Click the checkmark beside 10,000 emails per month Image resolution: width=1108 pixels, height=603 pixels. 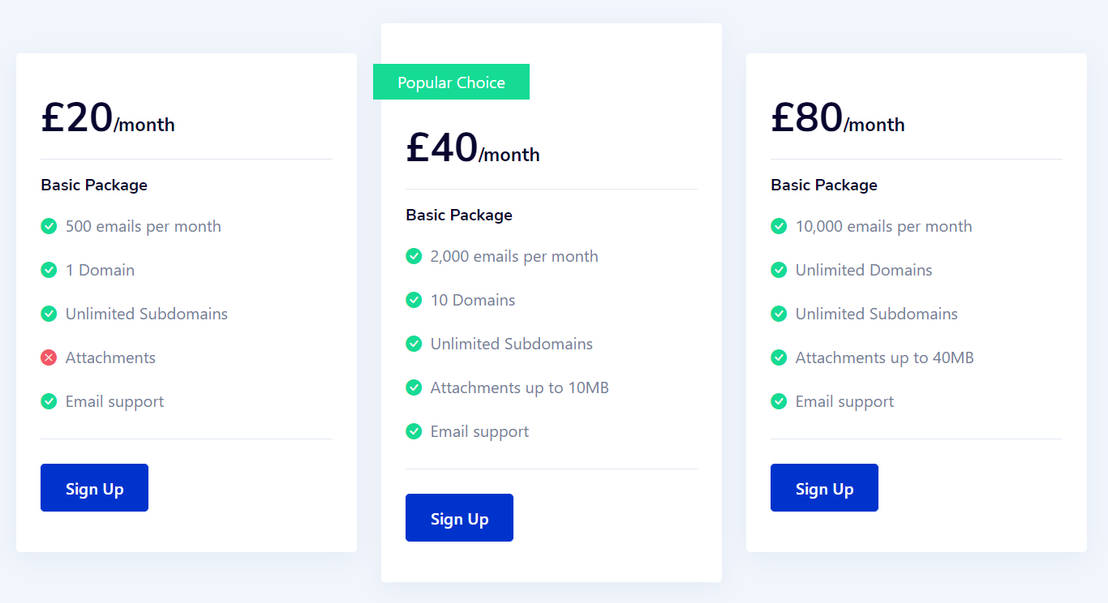point(778,226)
